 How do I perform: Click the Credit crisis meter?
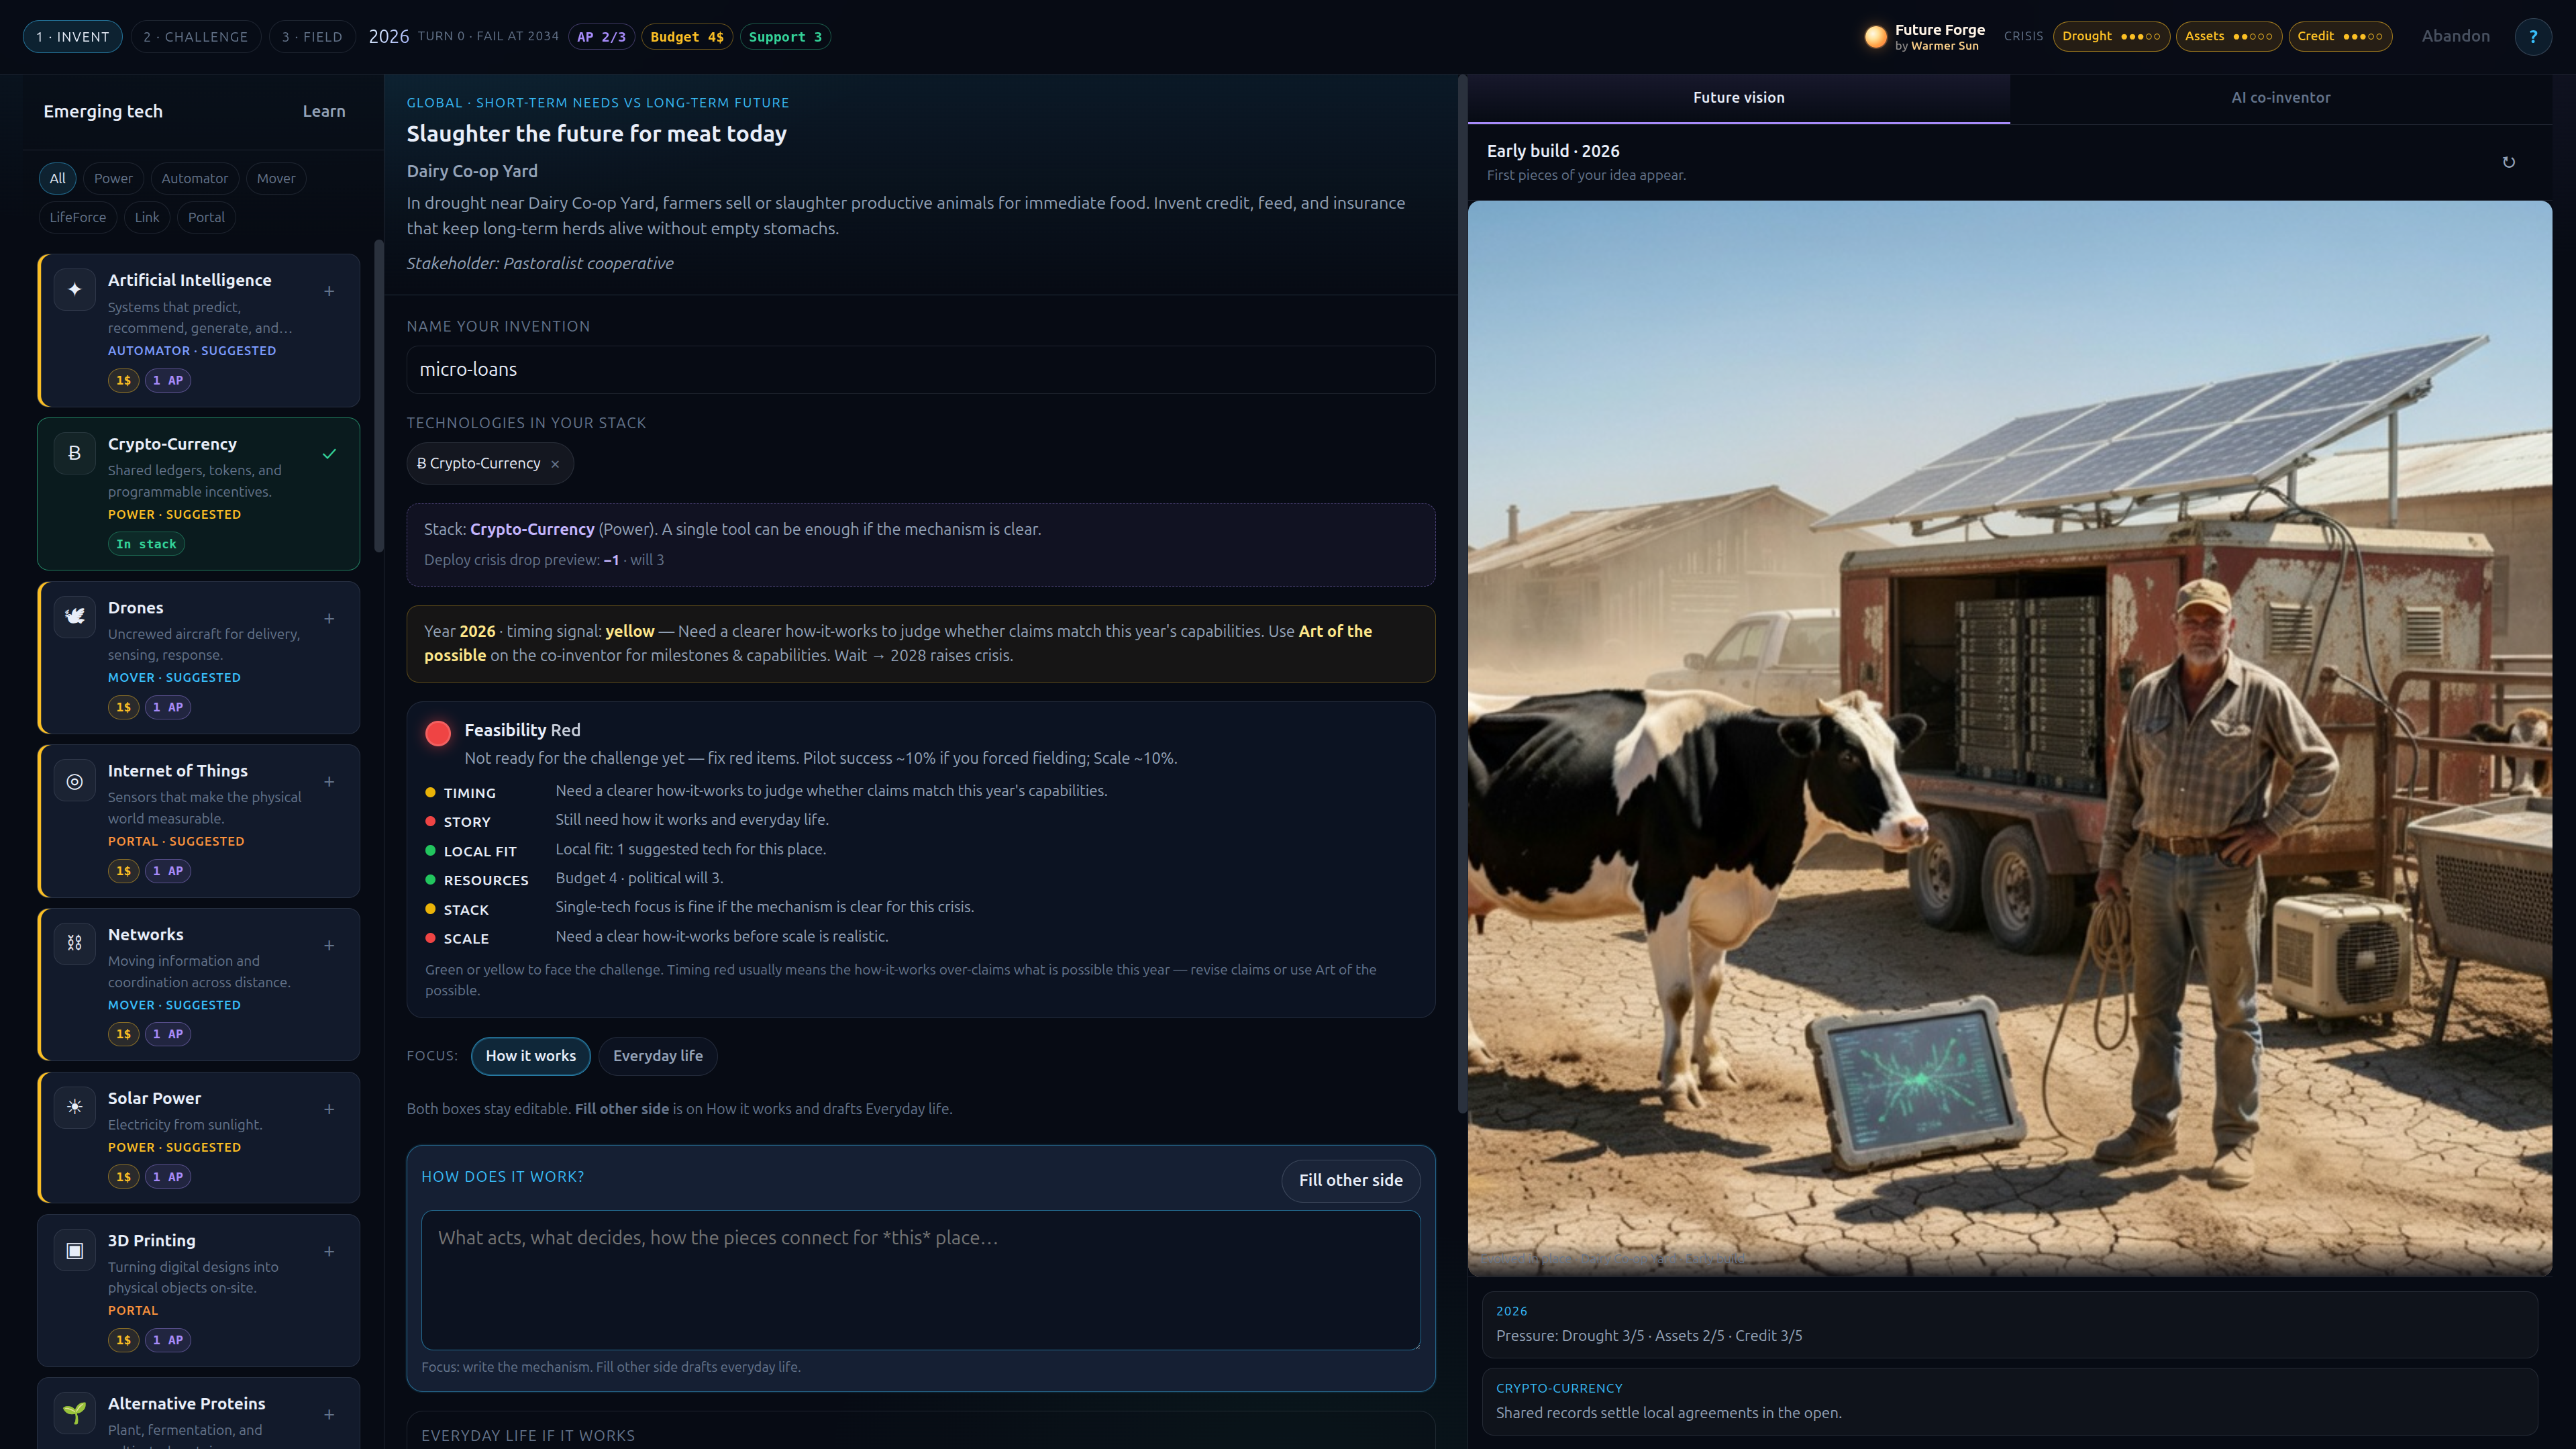click(2339, 36)
